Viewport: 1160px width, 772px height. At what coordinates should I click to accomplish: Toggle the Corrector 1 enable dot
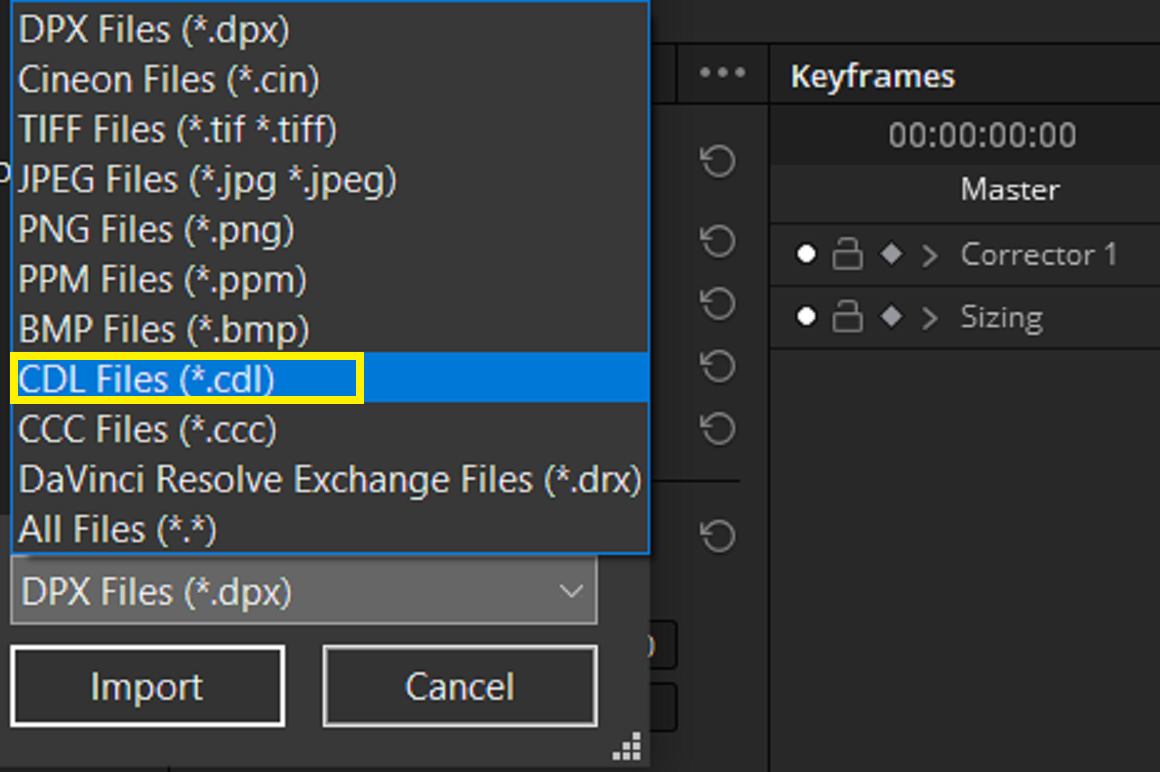(806, 254)
